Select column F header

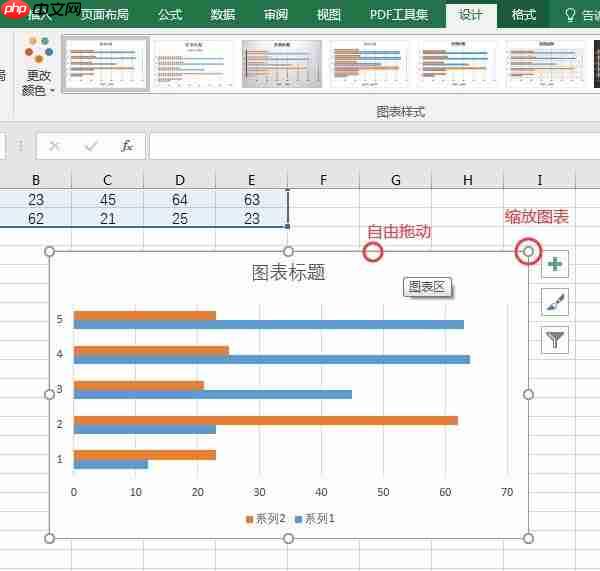(324, 179)
